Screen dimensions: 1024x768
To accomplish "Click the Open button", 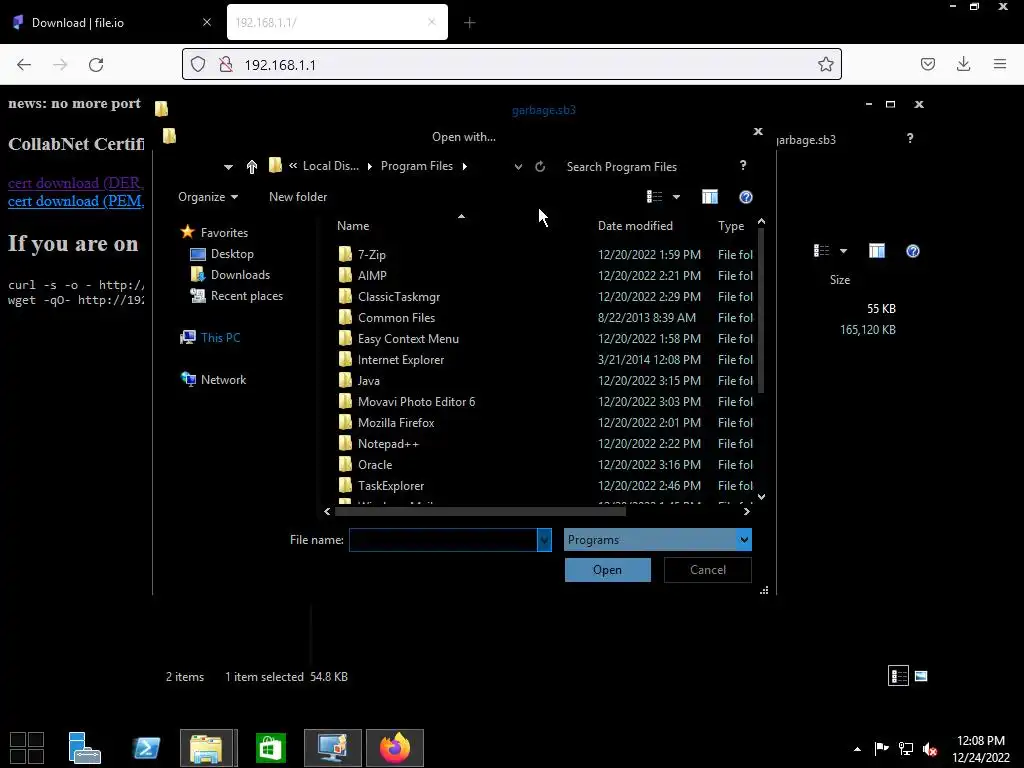I will (x=607, y=569).
